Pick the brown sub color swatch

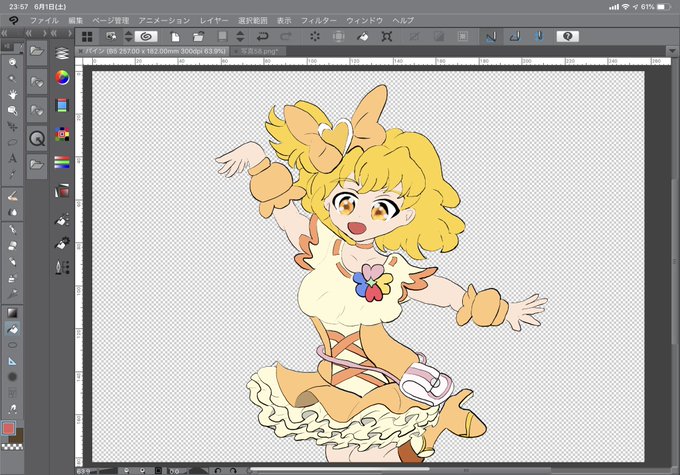(17, 435)
